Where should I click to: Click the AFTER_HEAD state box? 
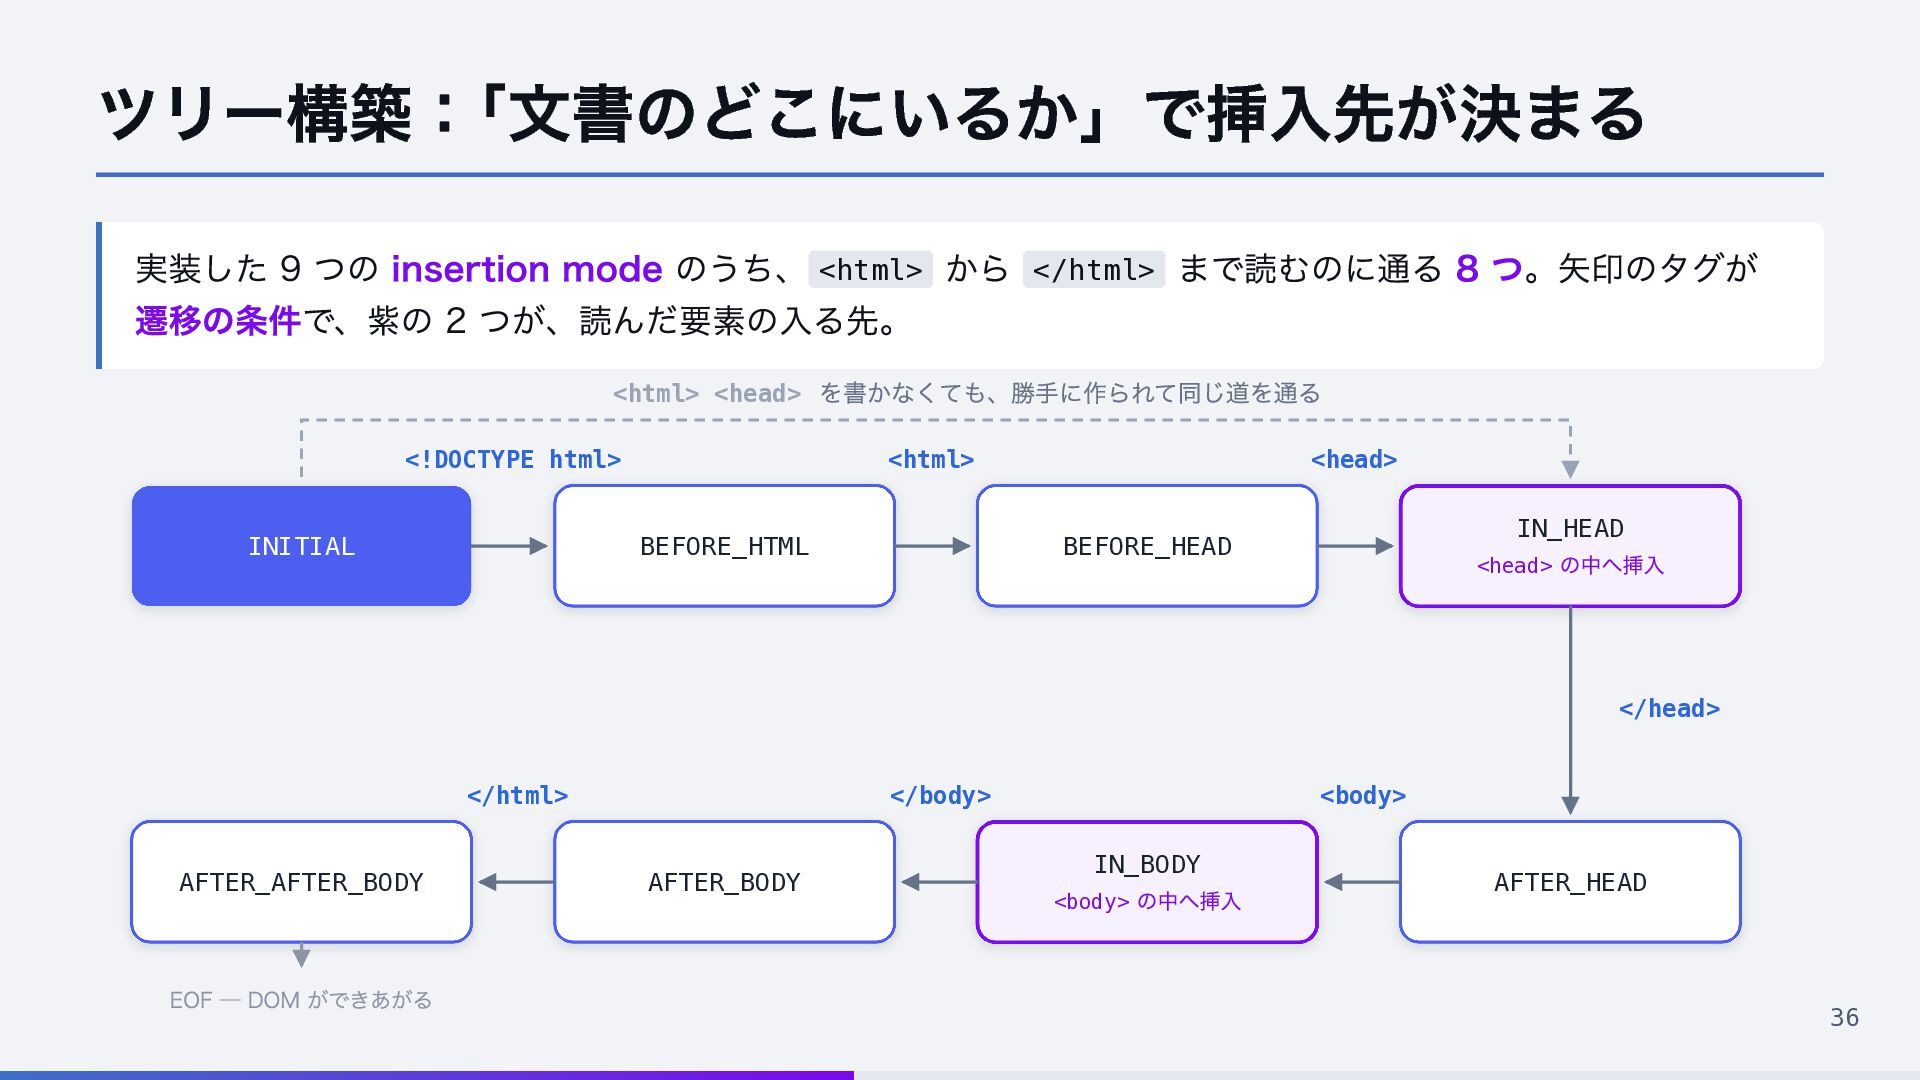tap(1570, 882)
